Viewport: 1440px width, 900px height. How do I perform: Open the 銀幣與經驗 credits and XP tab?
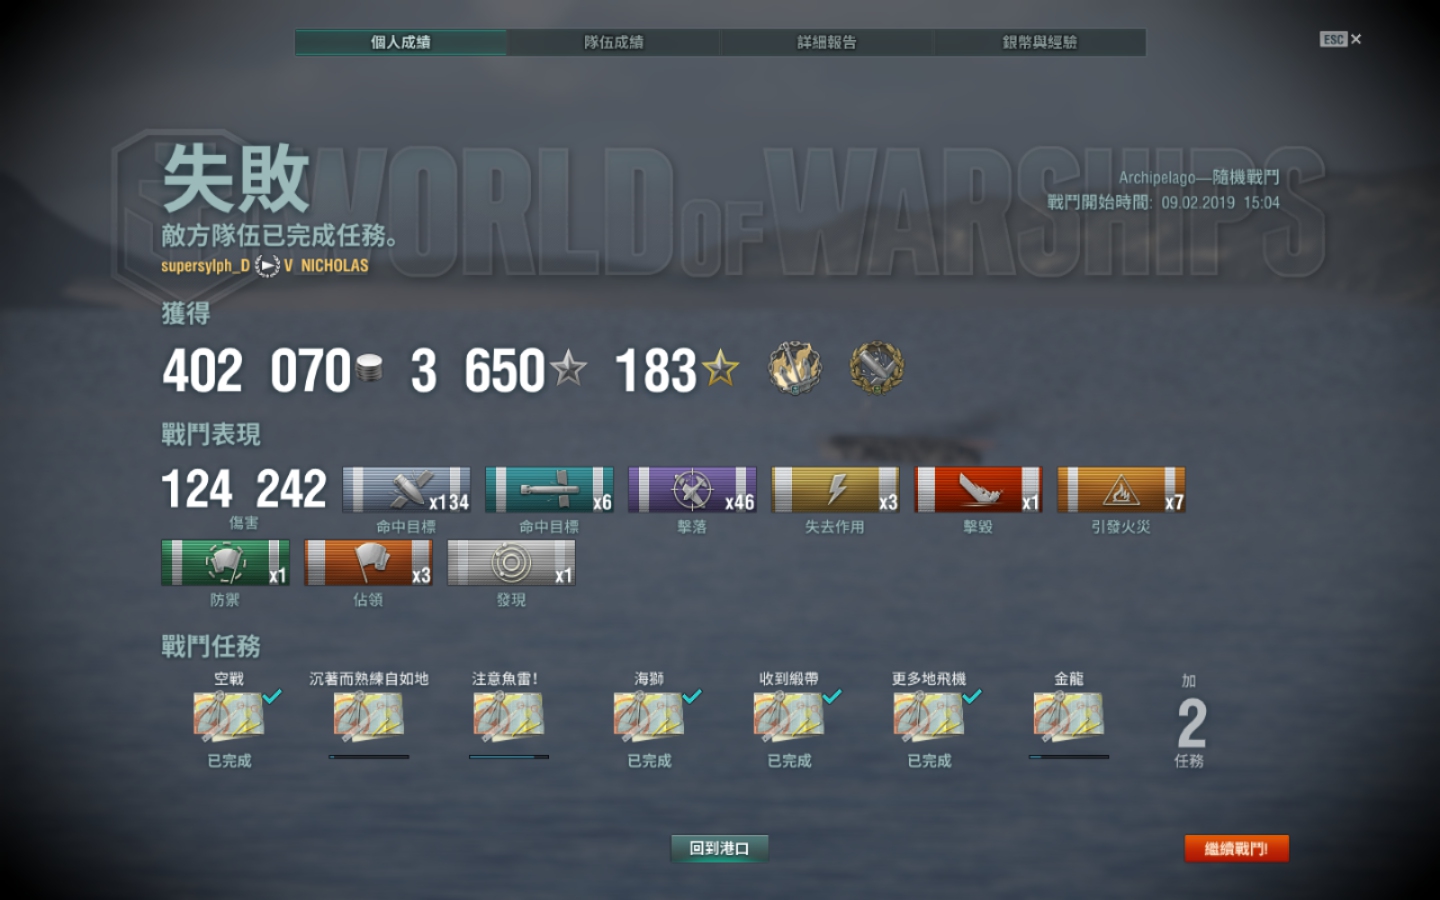1039,42
